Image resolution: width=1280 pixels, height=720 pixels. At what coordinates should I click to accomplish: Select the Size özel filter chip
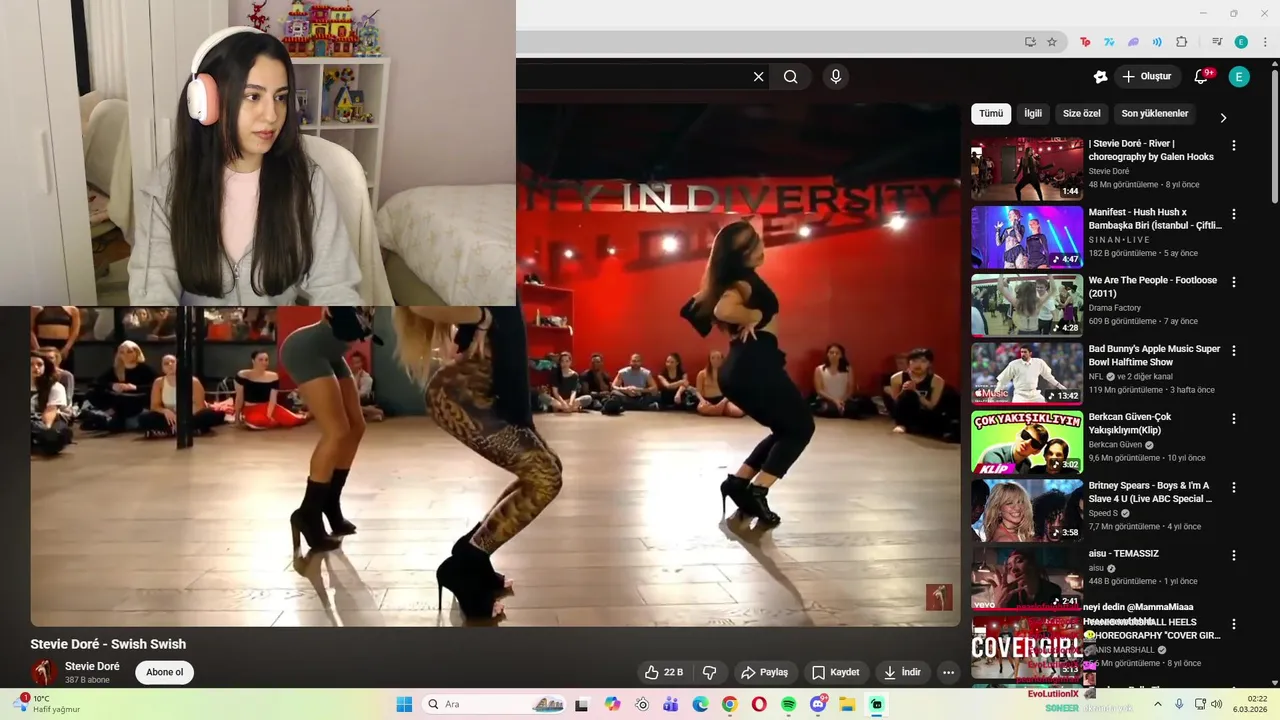pyautogui.click(x=1081, y=114)
